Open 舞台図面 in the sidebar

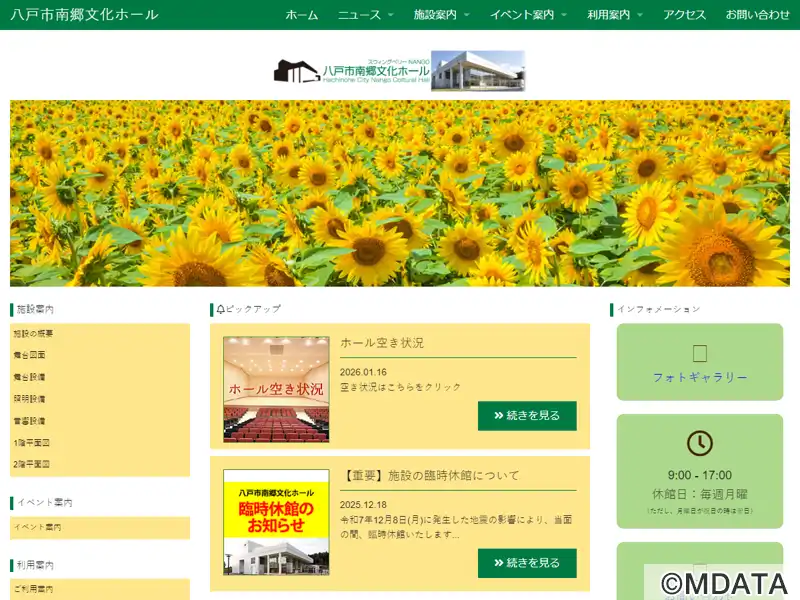30,355
